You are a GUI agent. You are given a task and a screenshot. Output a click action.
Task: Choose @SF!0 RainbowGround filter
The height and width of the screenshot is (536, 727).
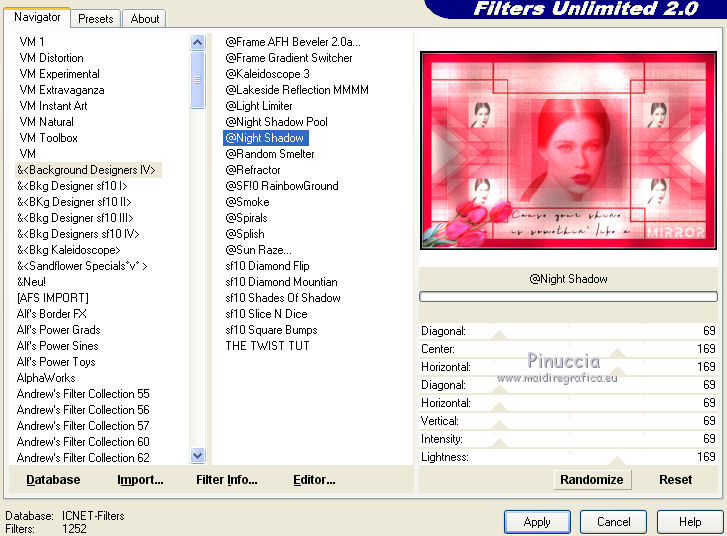click(282, 186)
